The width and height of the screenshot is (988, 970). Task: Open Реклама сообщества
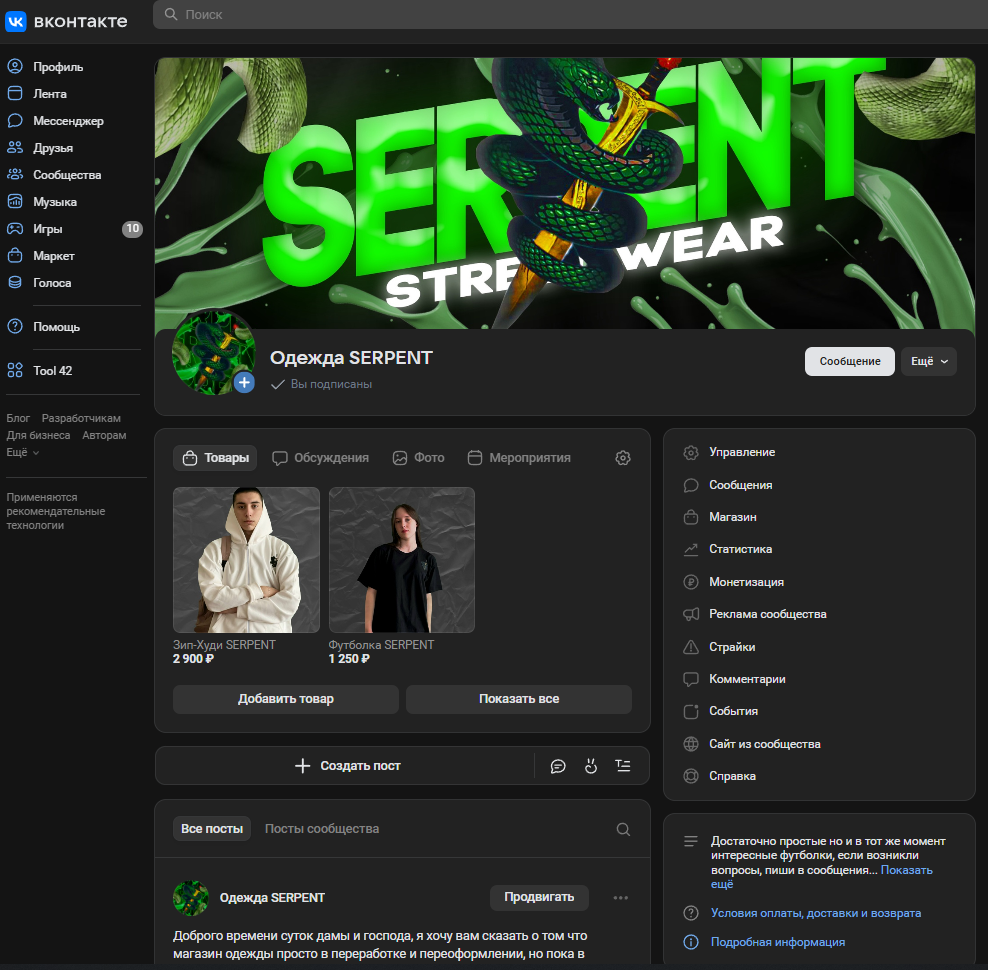(x=755, y=614)
